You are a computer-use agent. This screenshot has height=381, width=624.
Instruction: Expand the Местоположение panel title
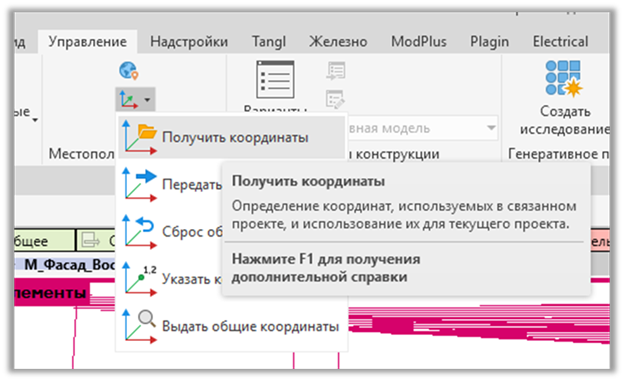point(82,154)
